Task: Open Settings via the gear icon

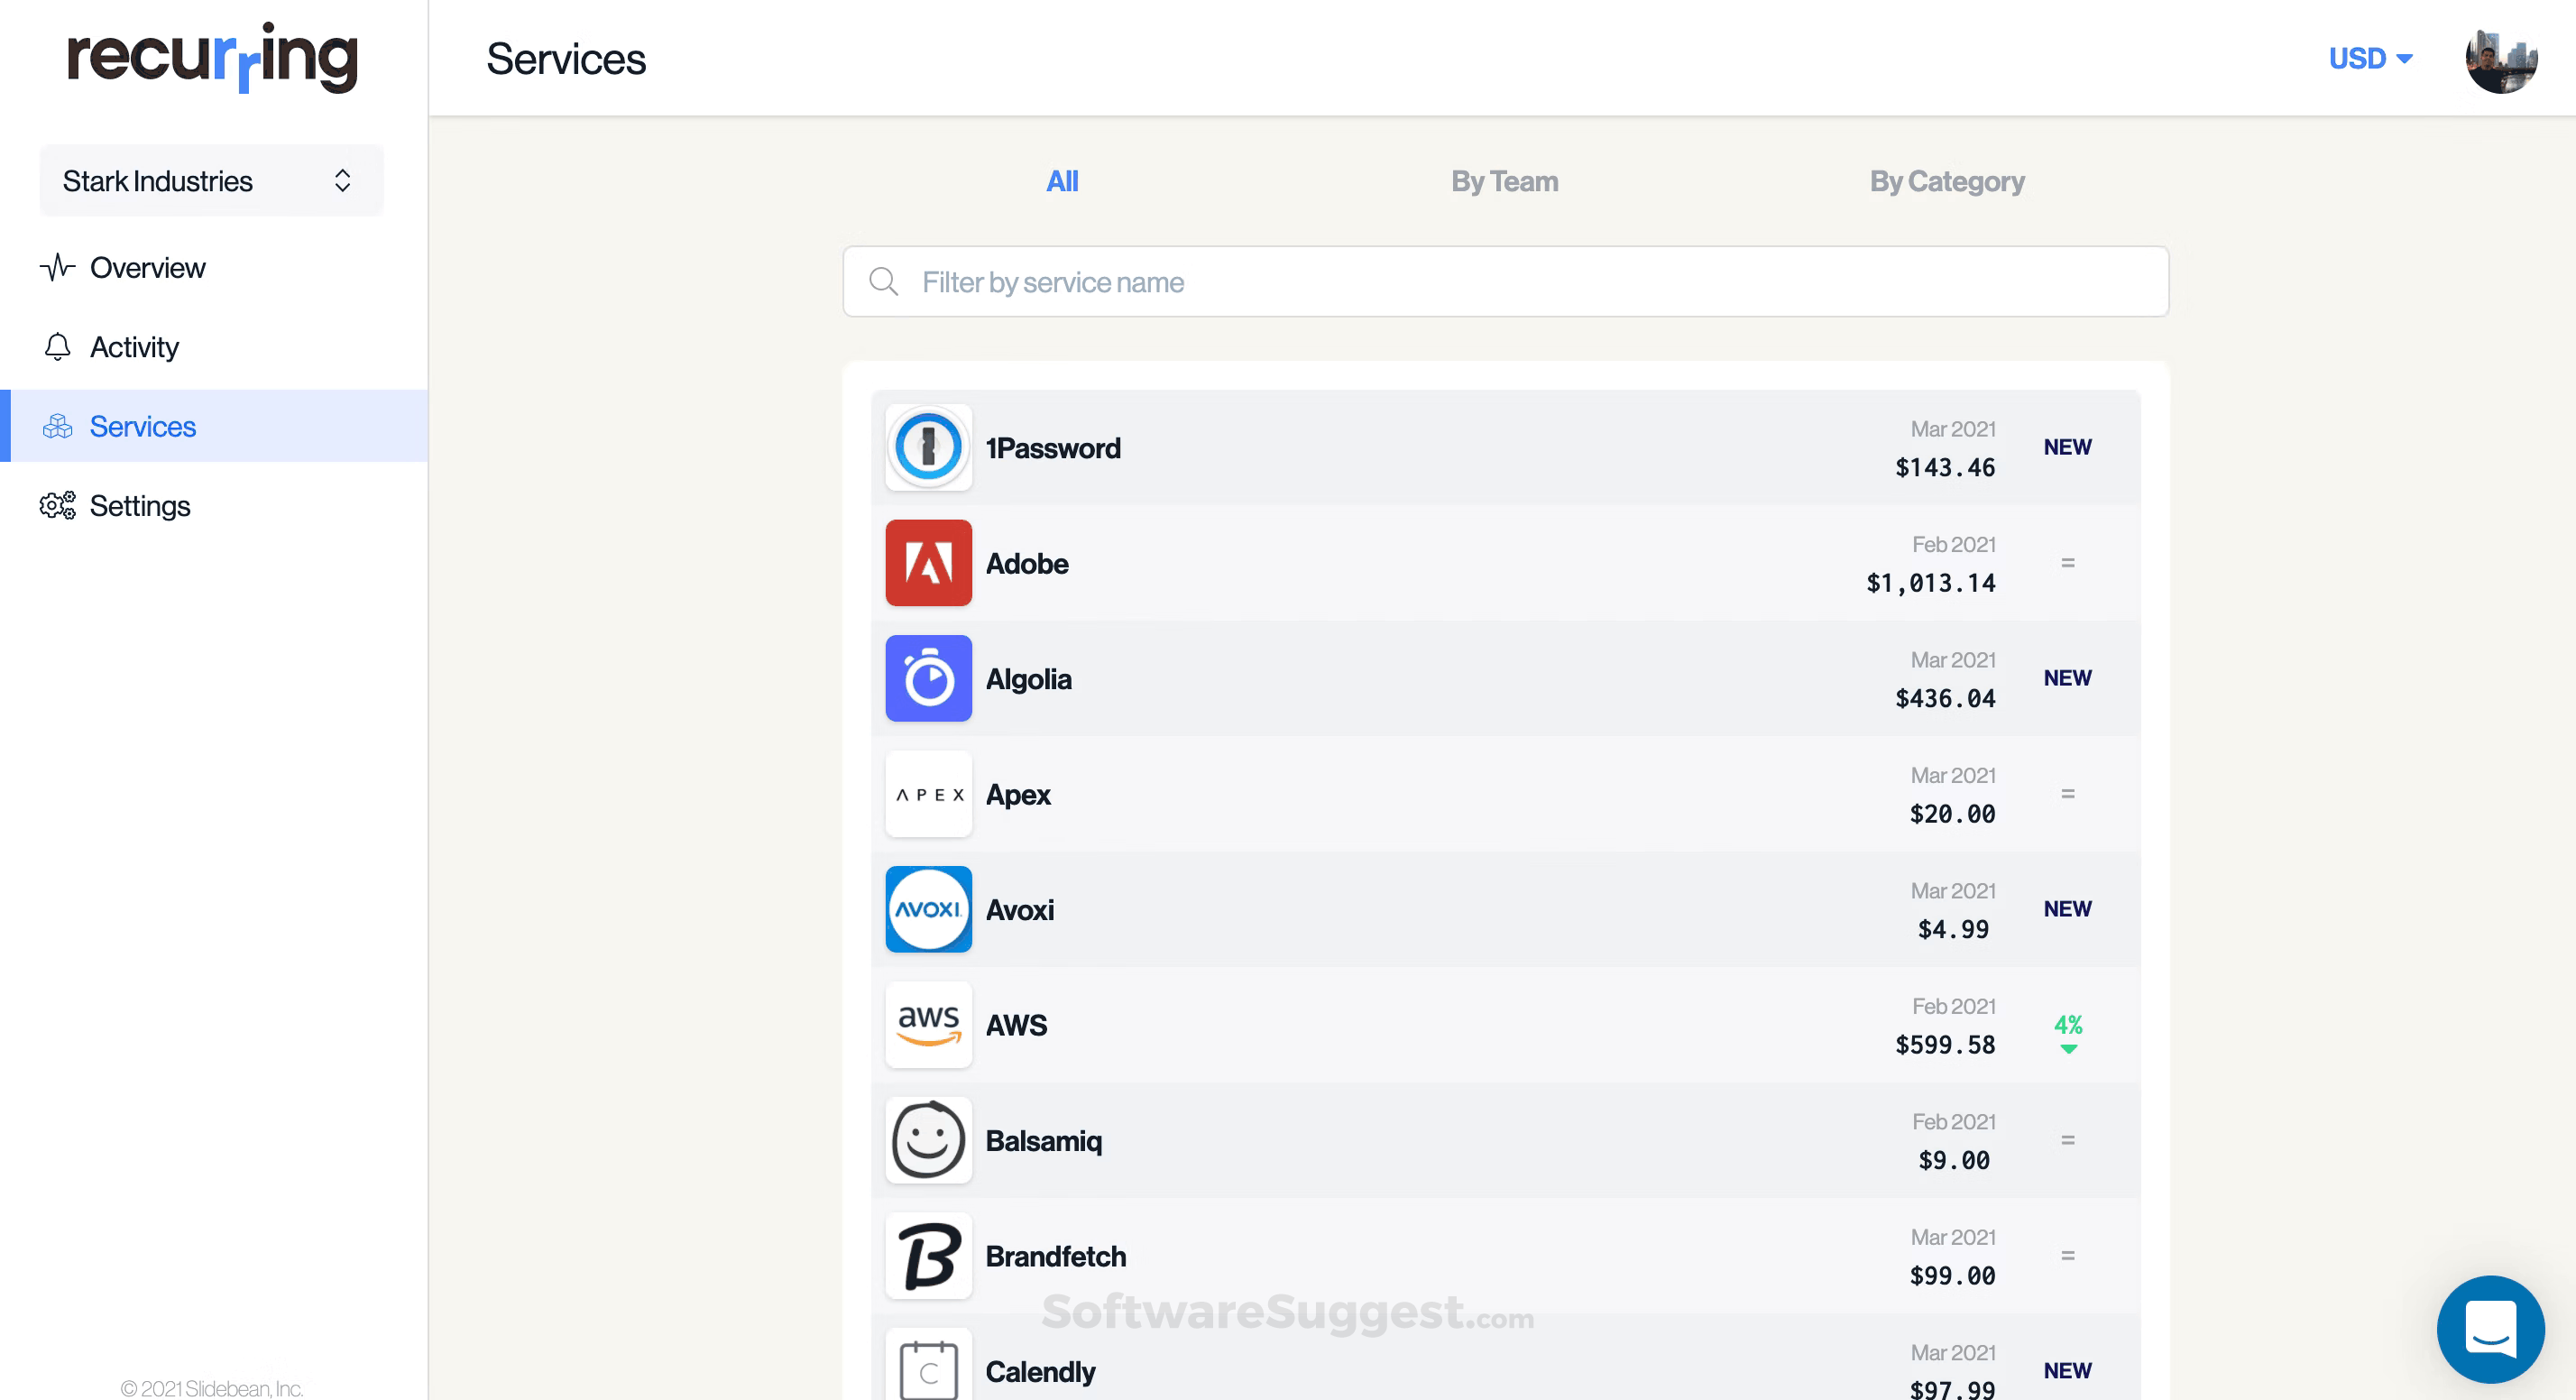Action: [x=57, y=505]
